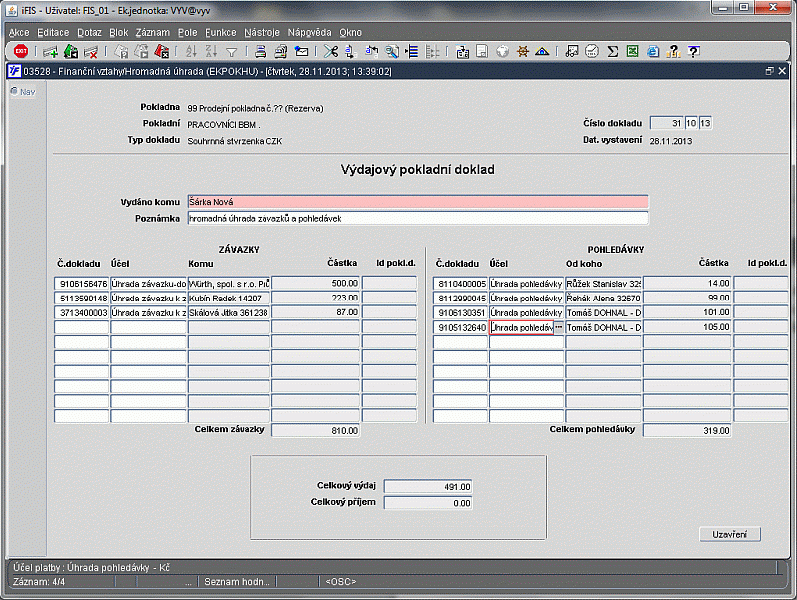This screenshot has width=797, height=600.
Task: Click the copy field icon
Action: (x=351, y=51)
